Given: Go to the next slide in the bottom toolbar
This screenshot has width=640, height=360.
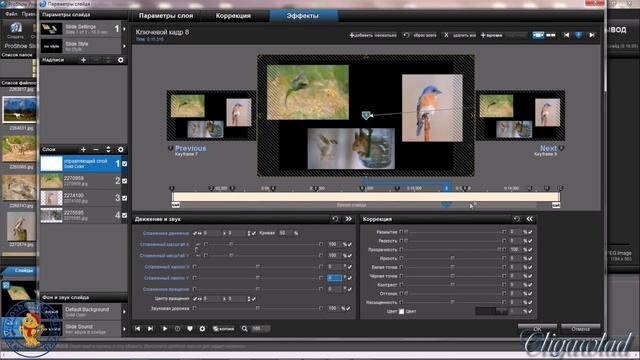Looking at the screenshot, I should 150,329.
